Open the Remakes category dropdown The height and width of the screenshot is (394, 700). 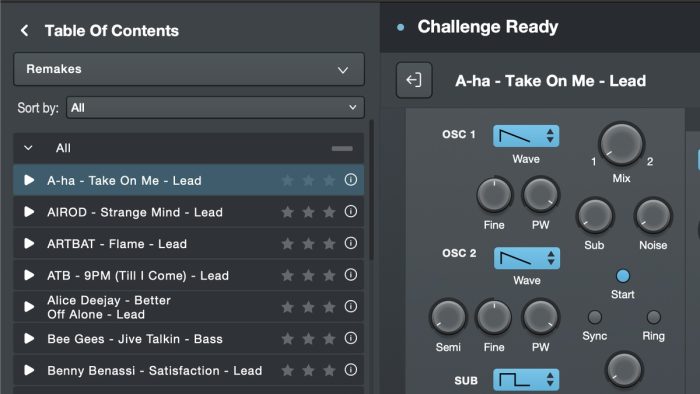click(189, 69)
